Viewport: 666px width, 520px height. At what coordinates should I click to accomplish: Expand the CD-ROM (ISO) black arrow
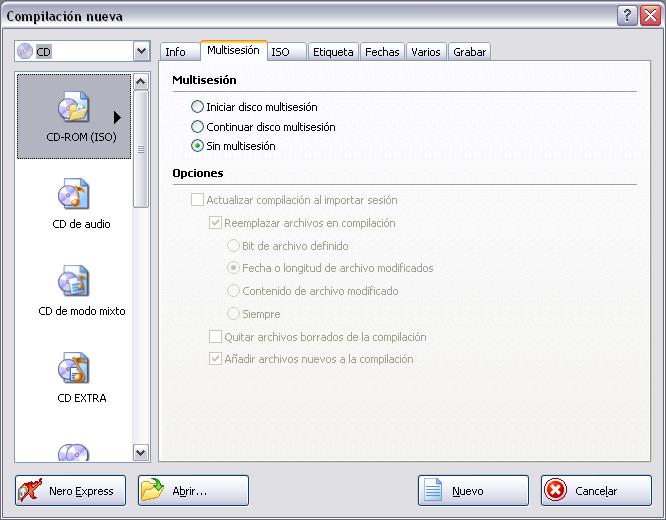[117, 117]
